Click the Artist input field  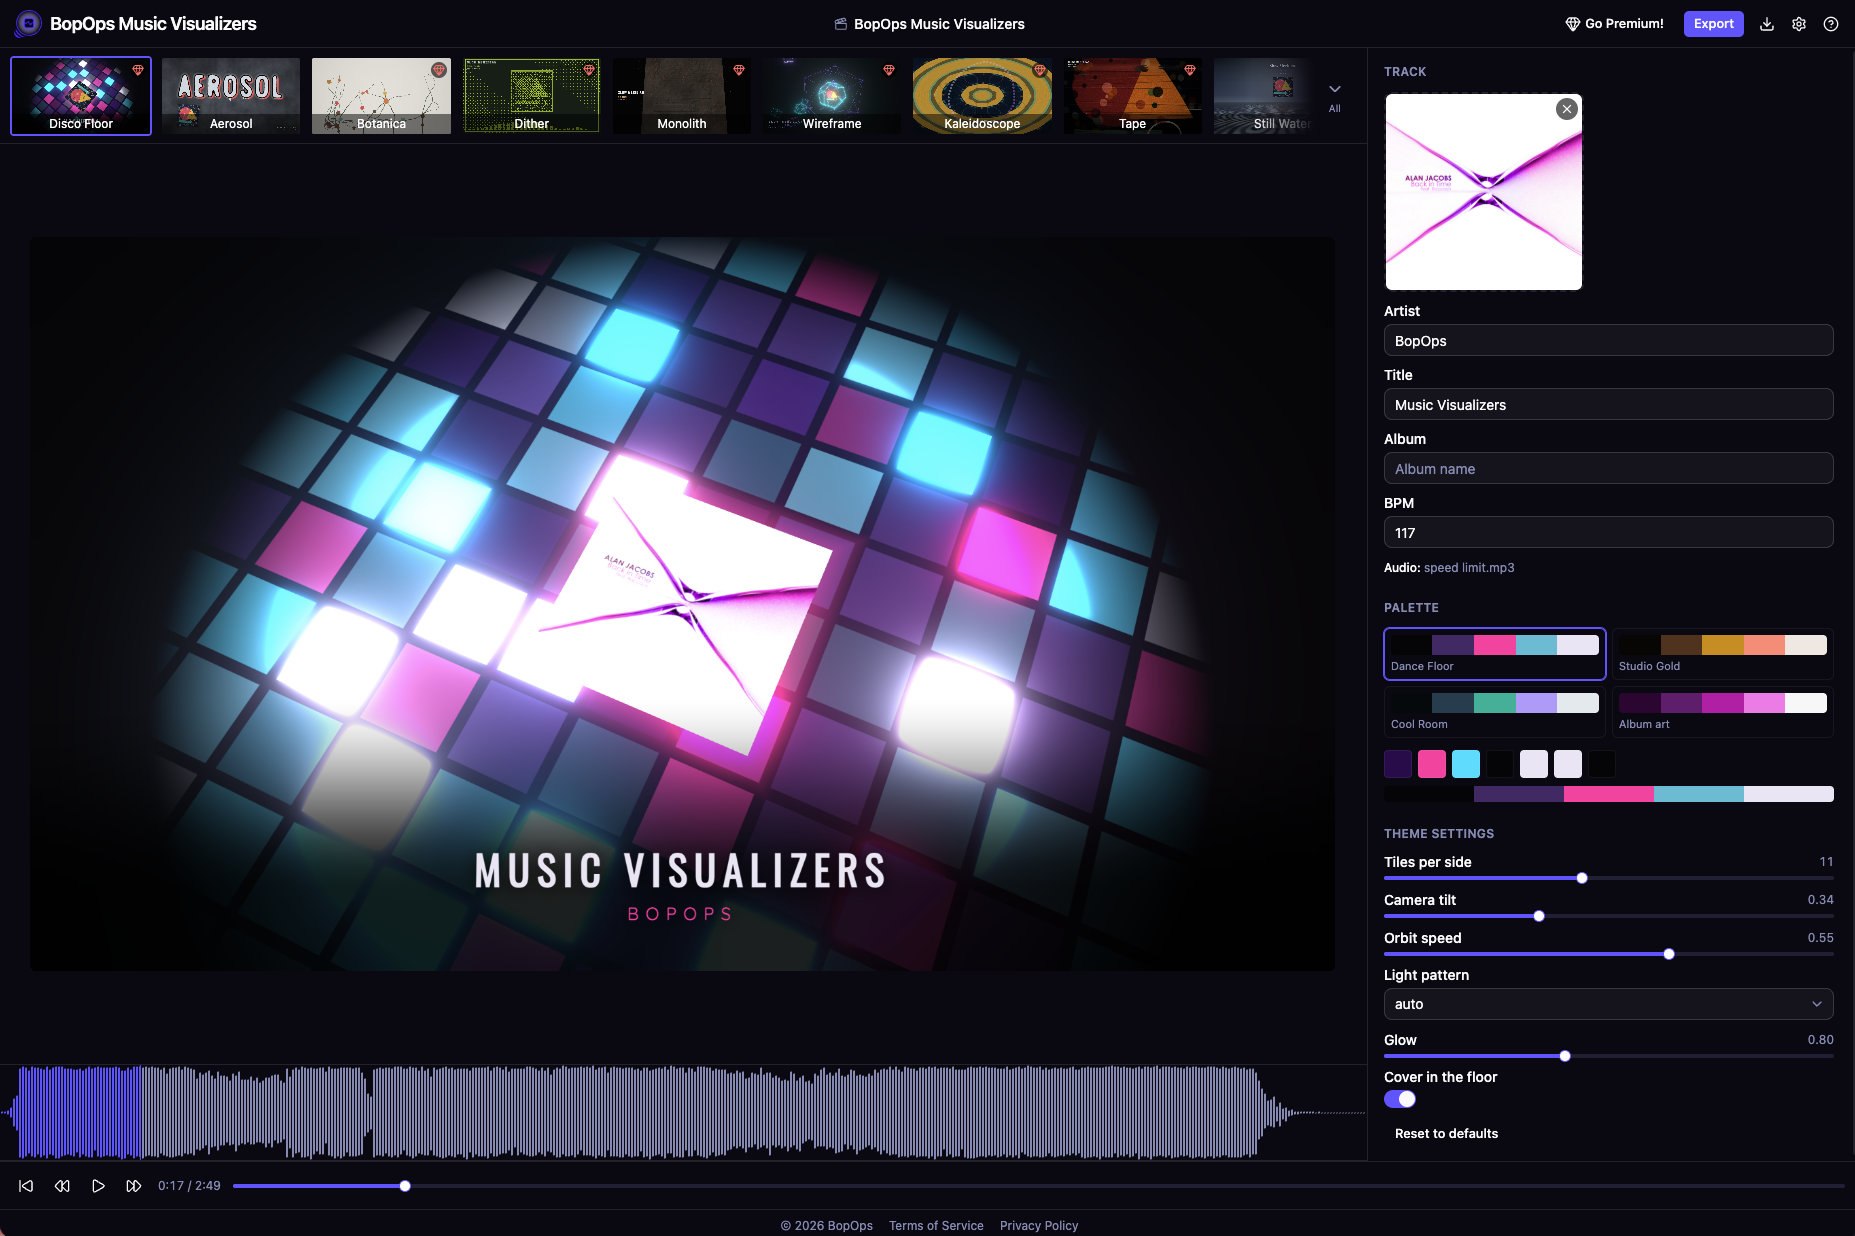click(1608, 340)
